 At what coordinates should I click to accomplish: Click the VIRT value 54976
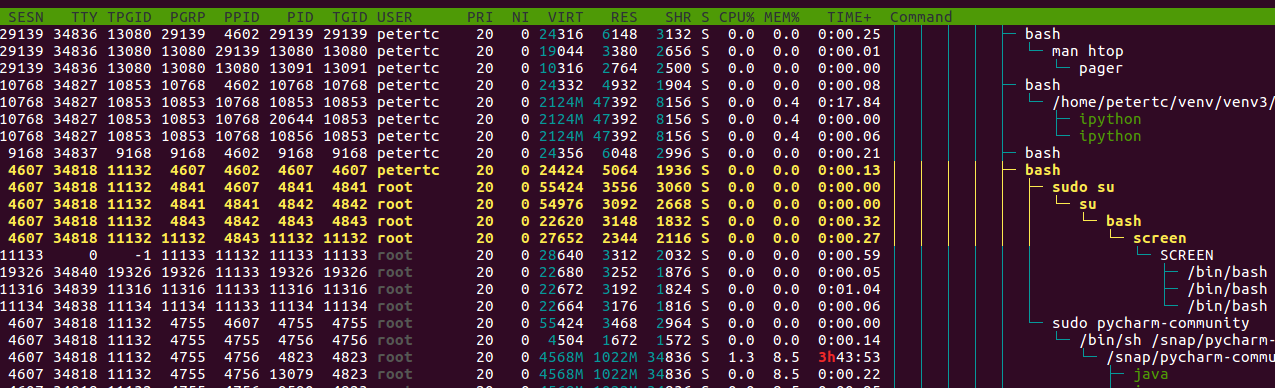[562, 204]
